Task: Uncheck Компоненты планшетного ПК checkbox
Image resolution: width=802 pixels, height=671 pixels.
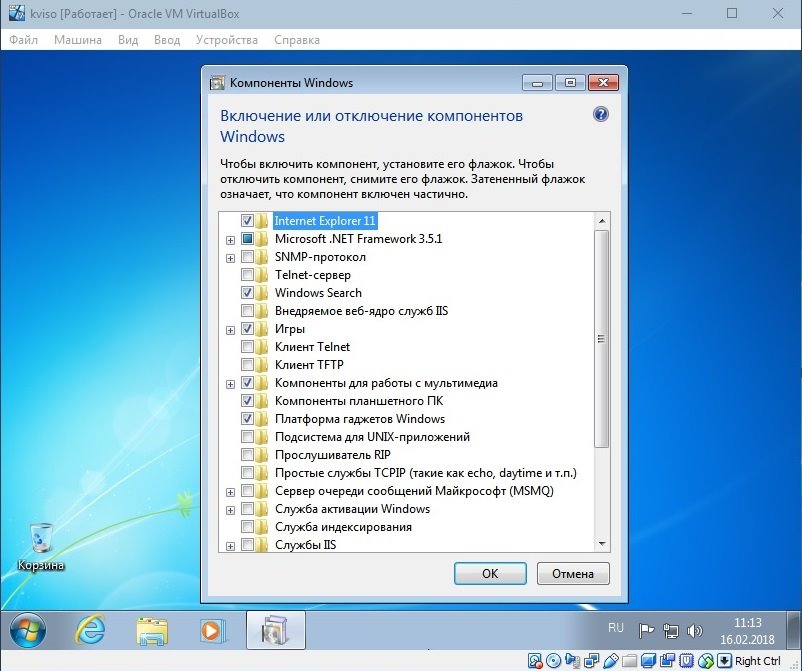Action: [x=247, y=400]
